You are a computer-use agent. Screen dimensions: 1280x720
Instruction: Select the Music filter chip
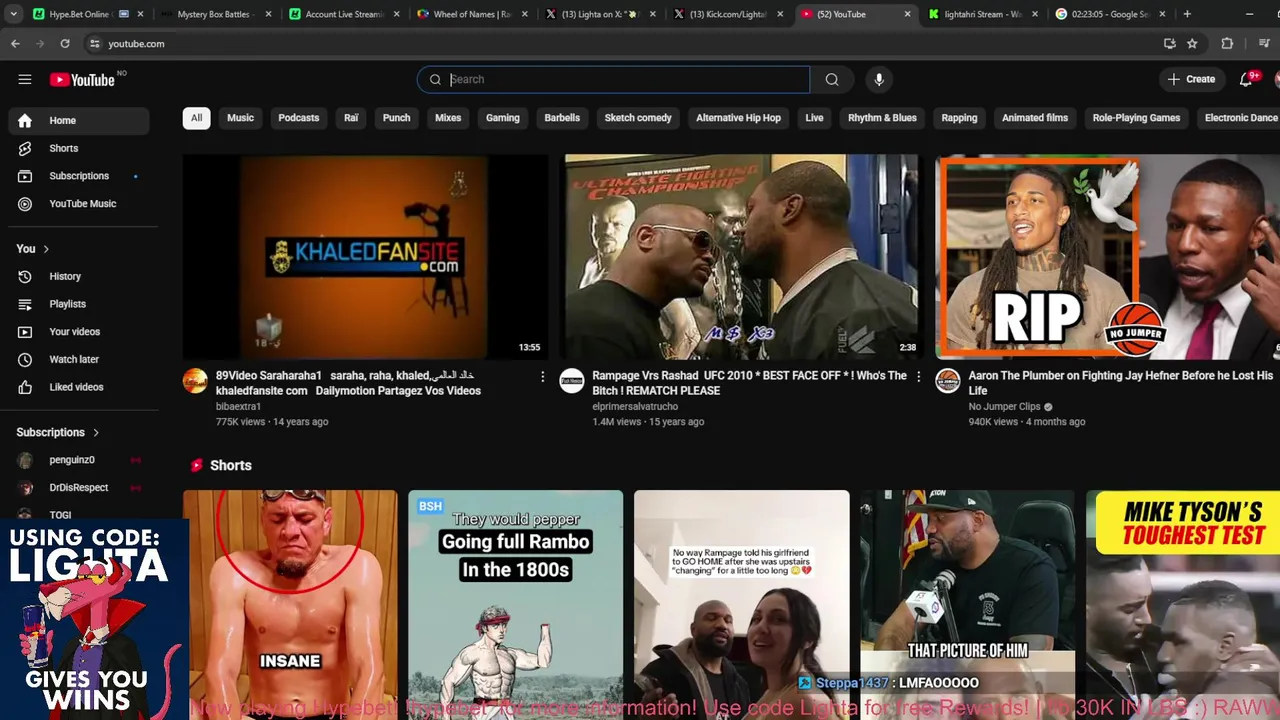(x=240, y=118)
